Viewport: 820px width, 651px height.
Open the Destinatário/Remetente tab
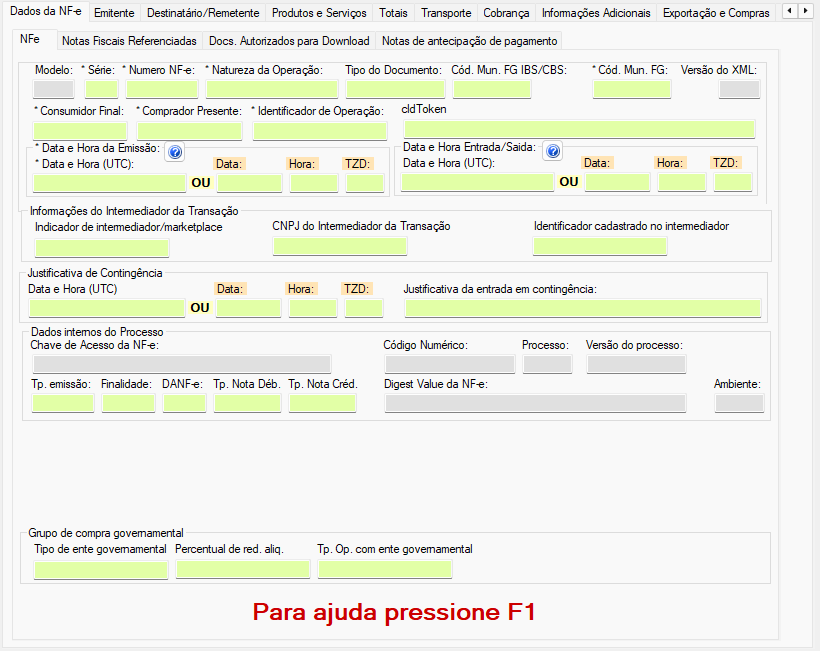(203, 13)
